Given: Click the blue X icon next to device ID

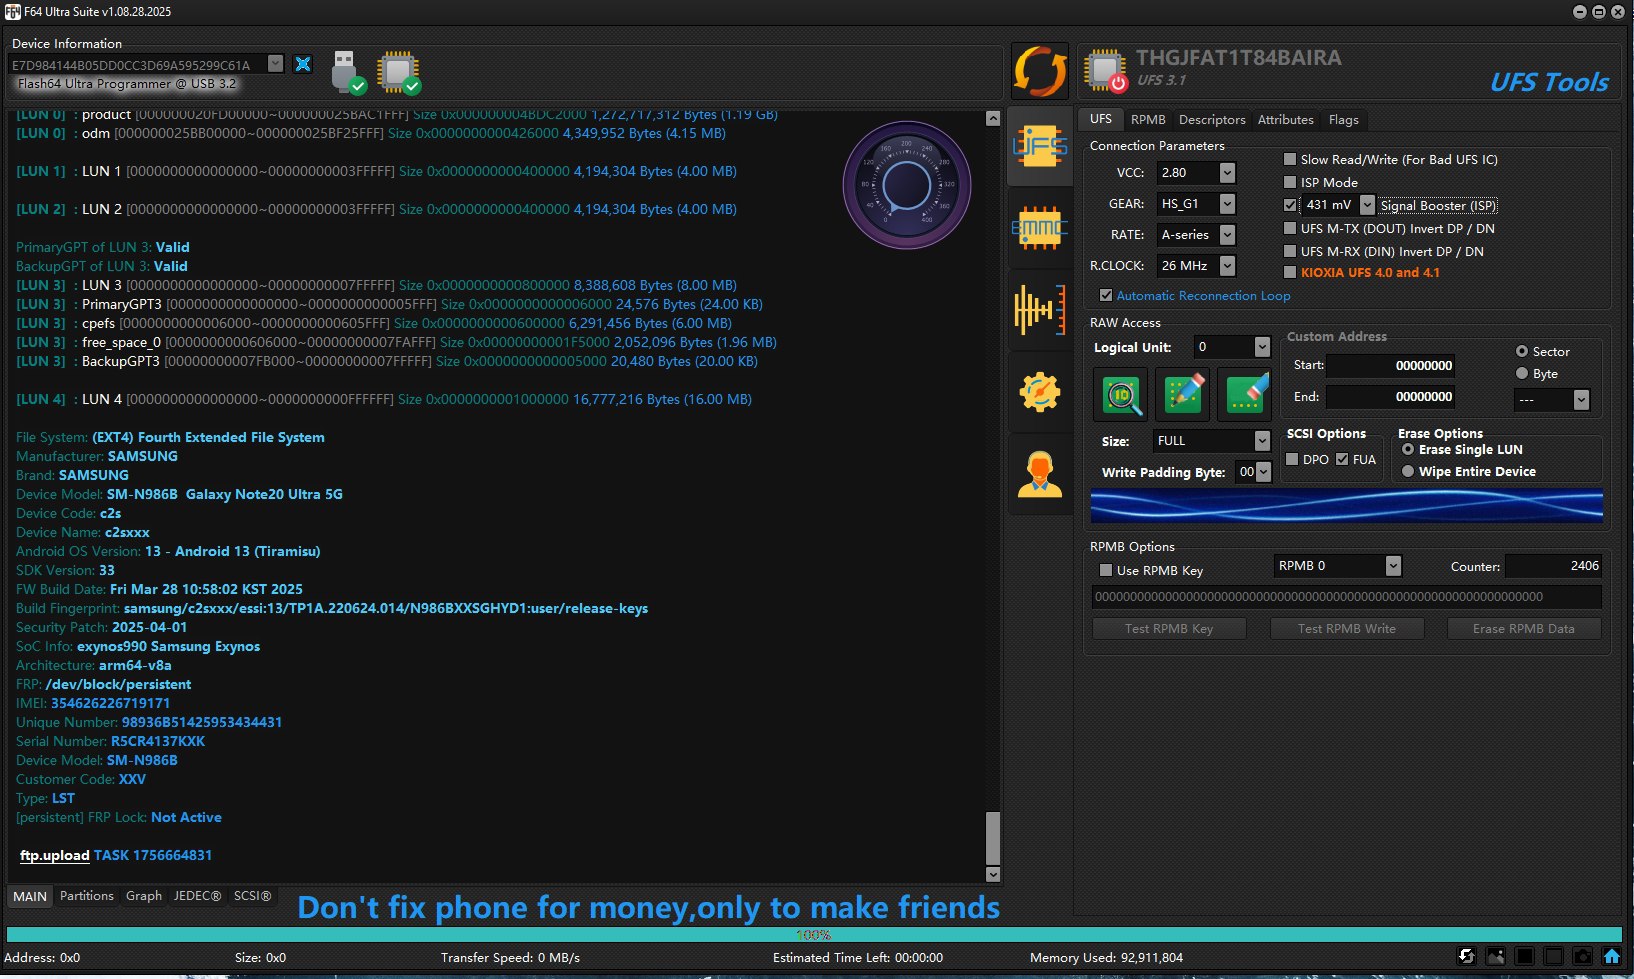Looking at the screenshot, I should pyautogui.click(x=303, y=64).
